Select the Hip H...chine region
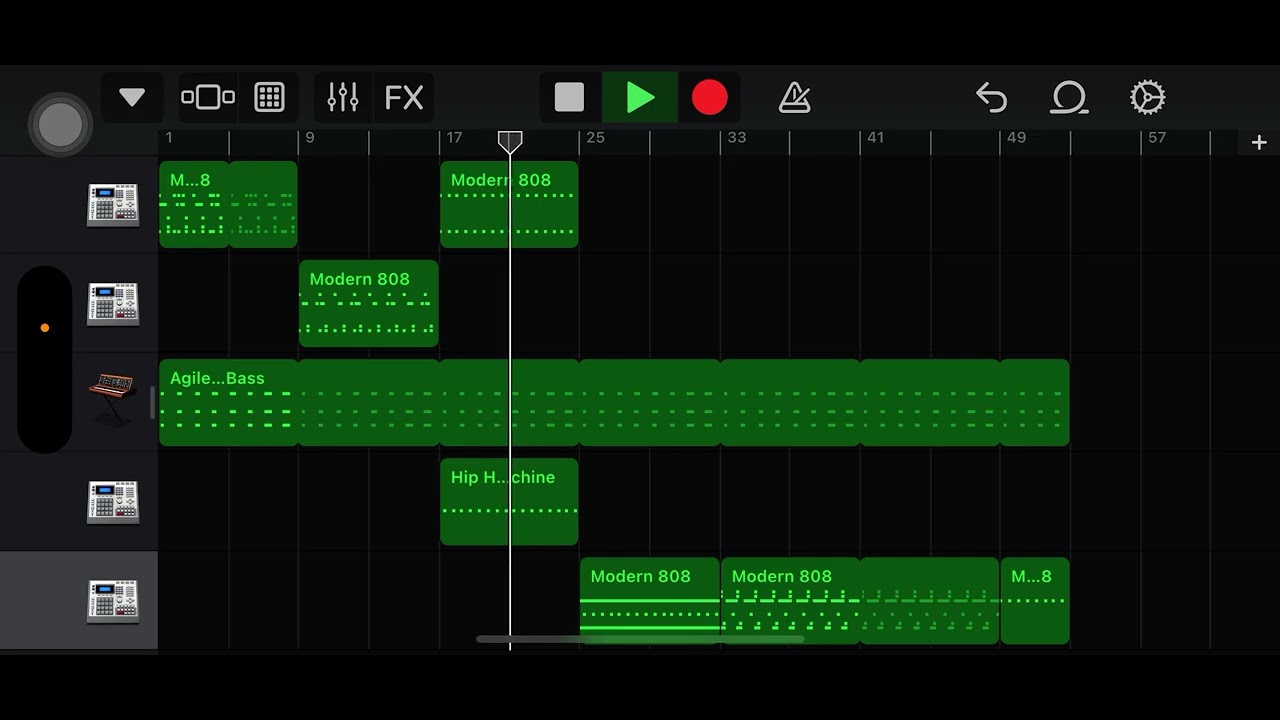 click(509, 501)
